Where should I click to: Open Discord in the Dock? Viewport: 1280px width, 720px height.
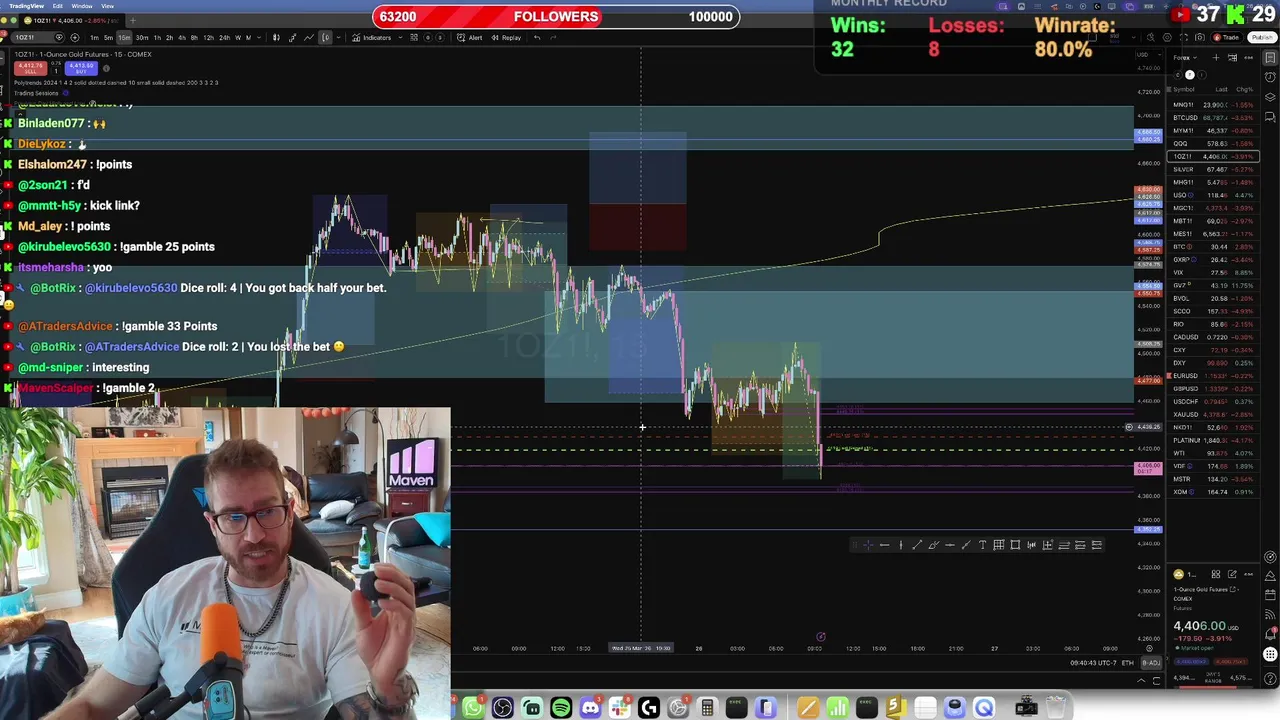pyautogui.click(x=591, y=708)
